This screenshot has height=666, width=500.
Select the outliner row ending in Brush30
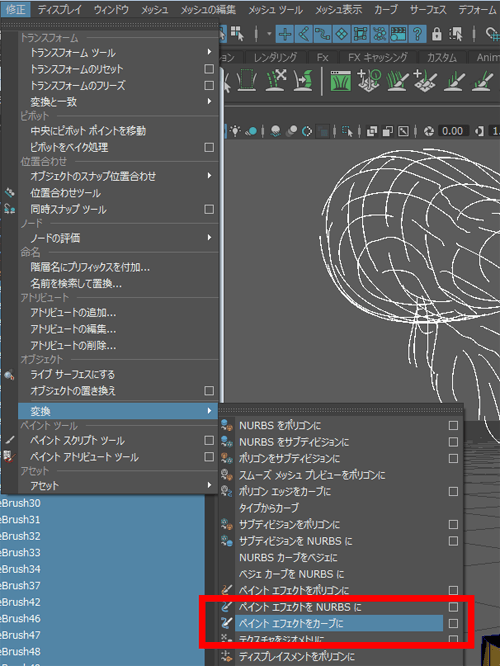tap(102, 503)
